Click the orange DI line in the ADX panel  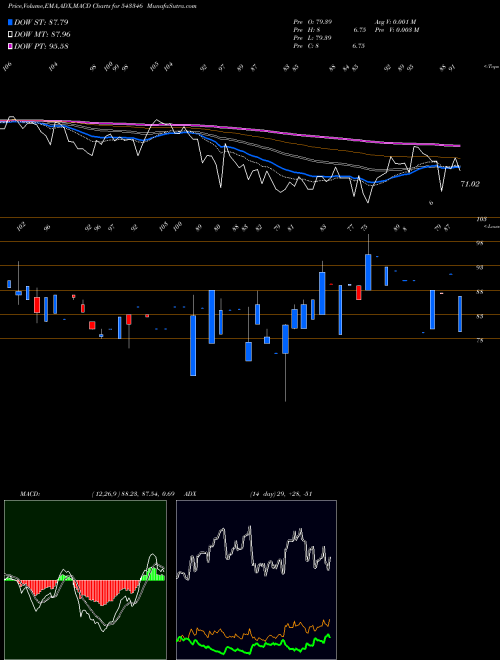(253, 631)
